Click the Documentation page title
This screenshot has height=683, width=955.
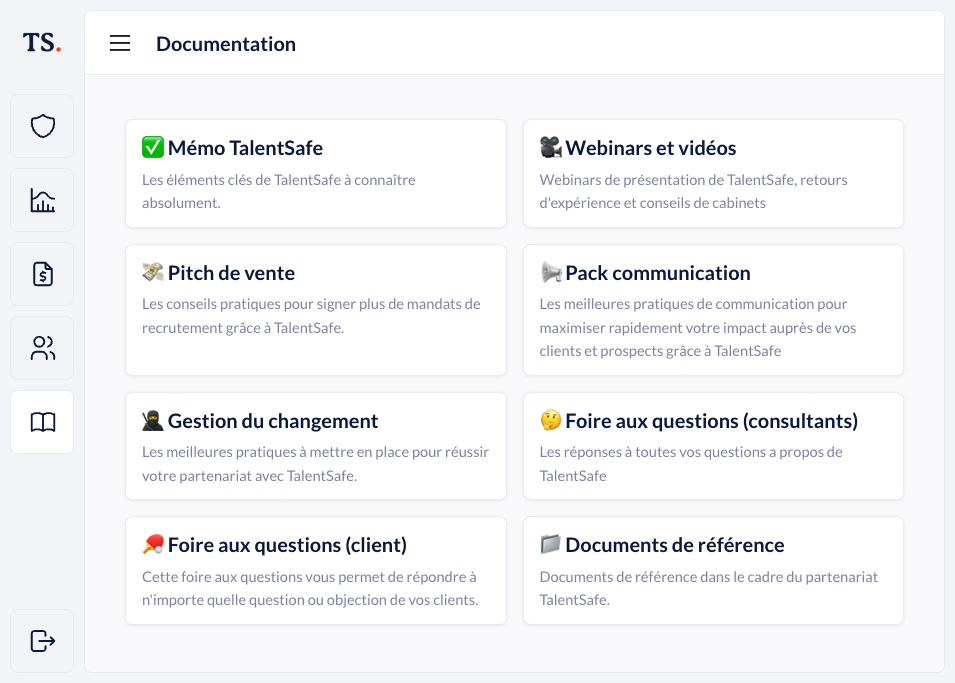click(x=226, y=43)
